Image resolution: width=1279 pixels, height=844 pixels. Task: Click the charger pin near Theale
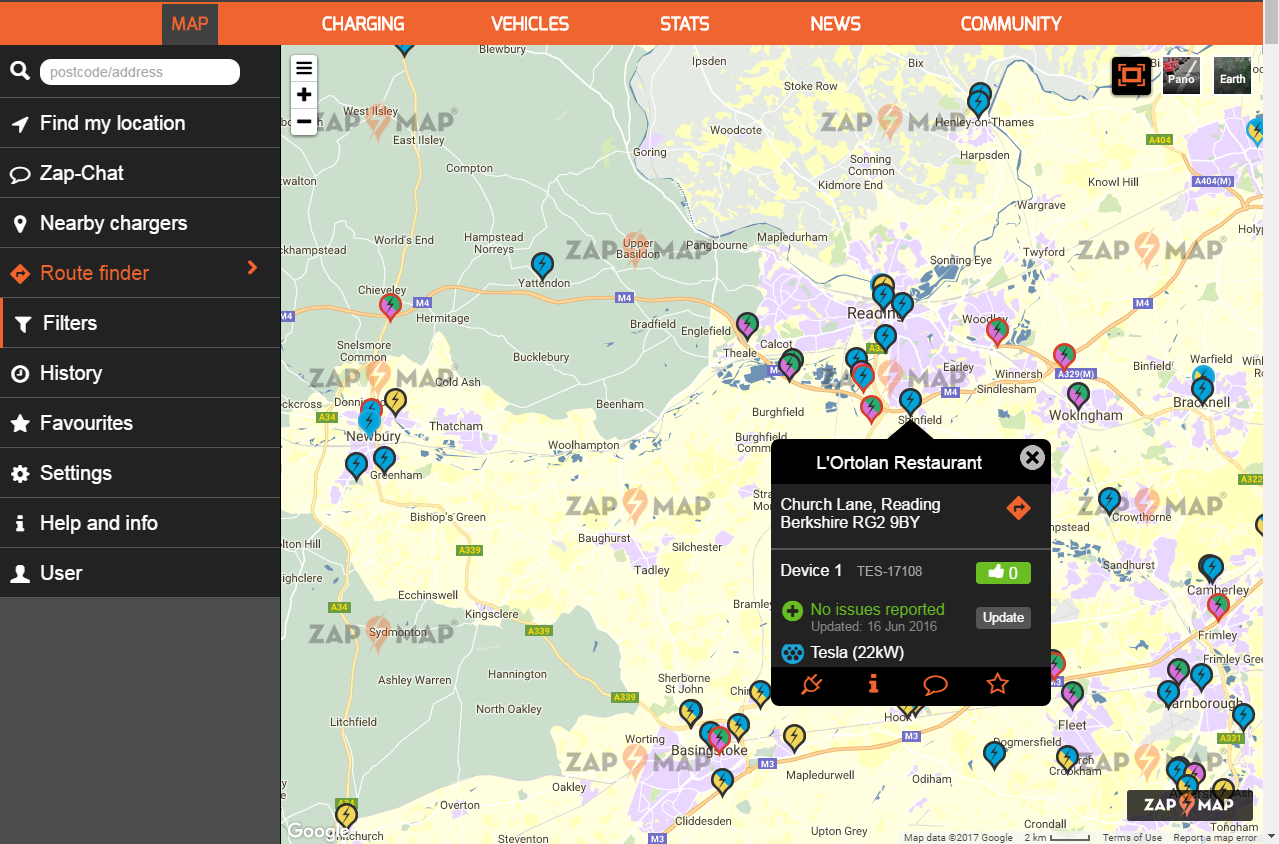coord(747,326)
